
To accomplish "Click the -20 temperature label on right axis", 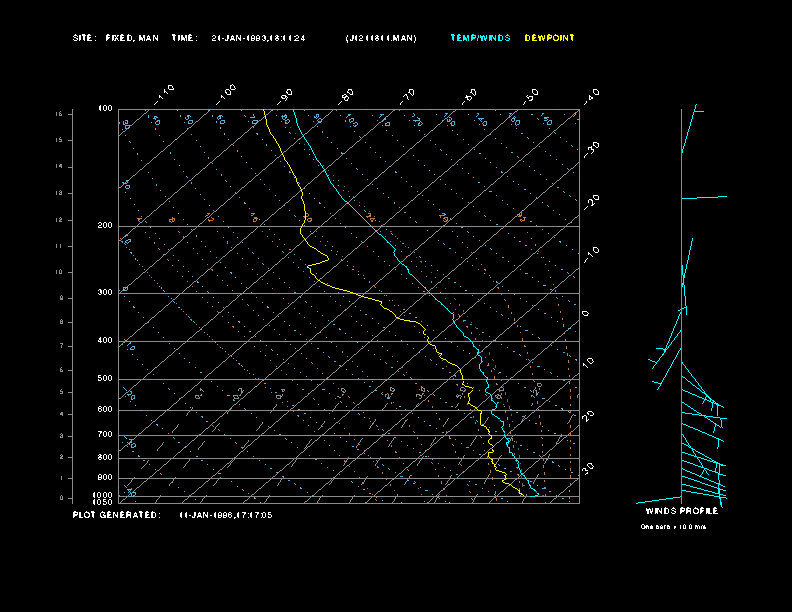I will (591, 201).
